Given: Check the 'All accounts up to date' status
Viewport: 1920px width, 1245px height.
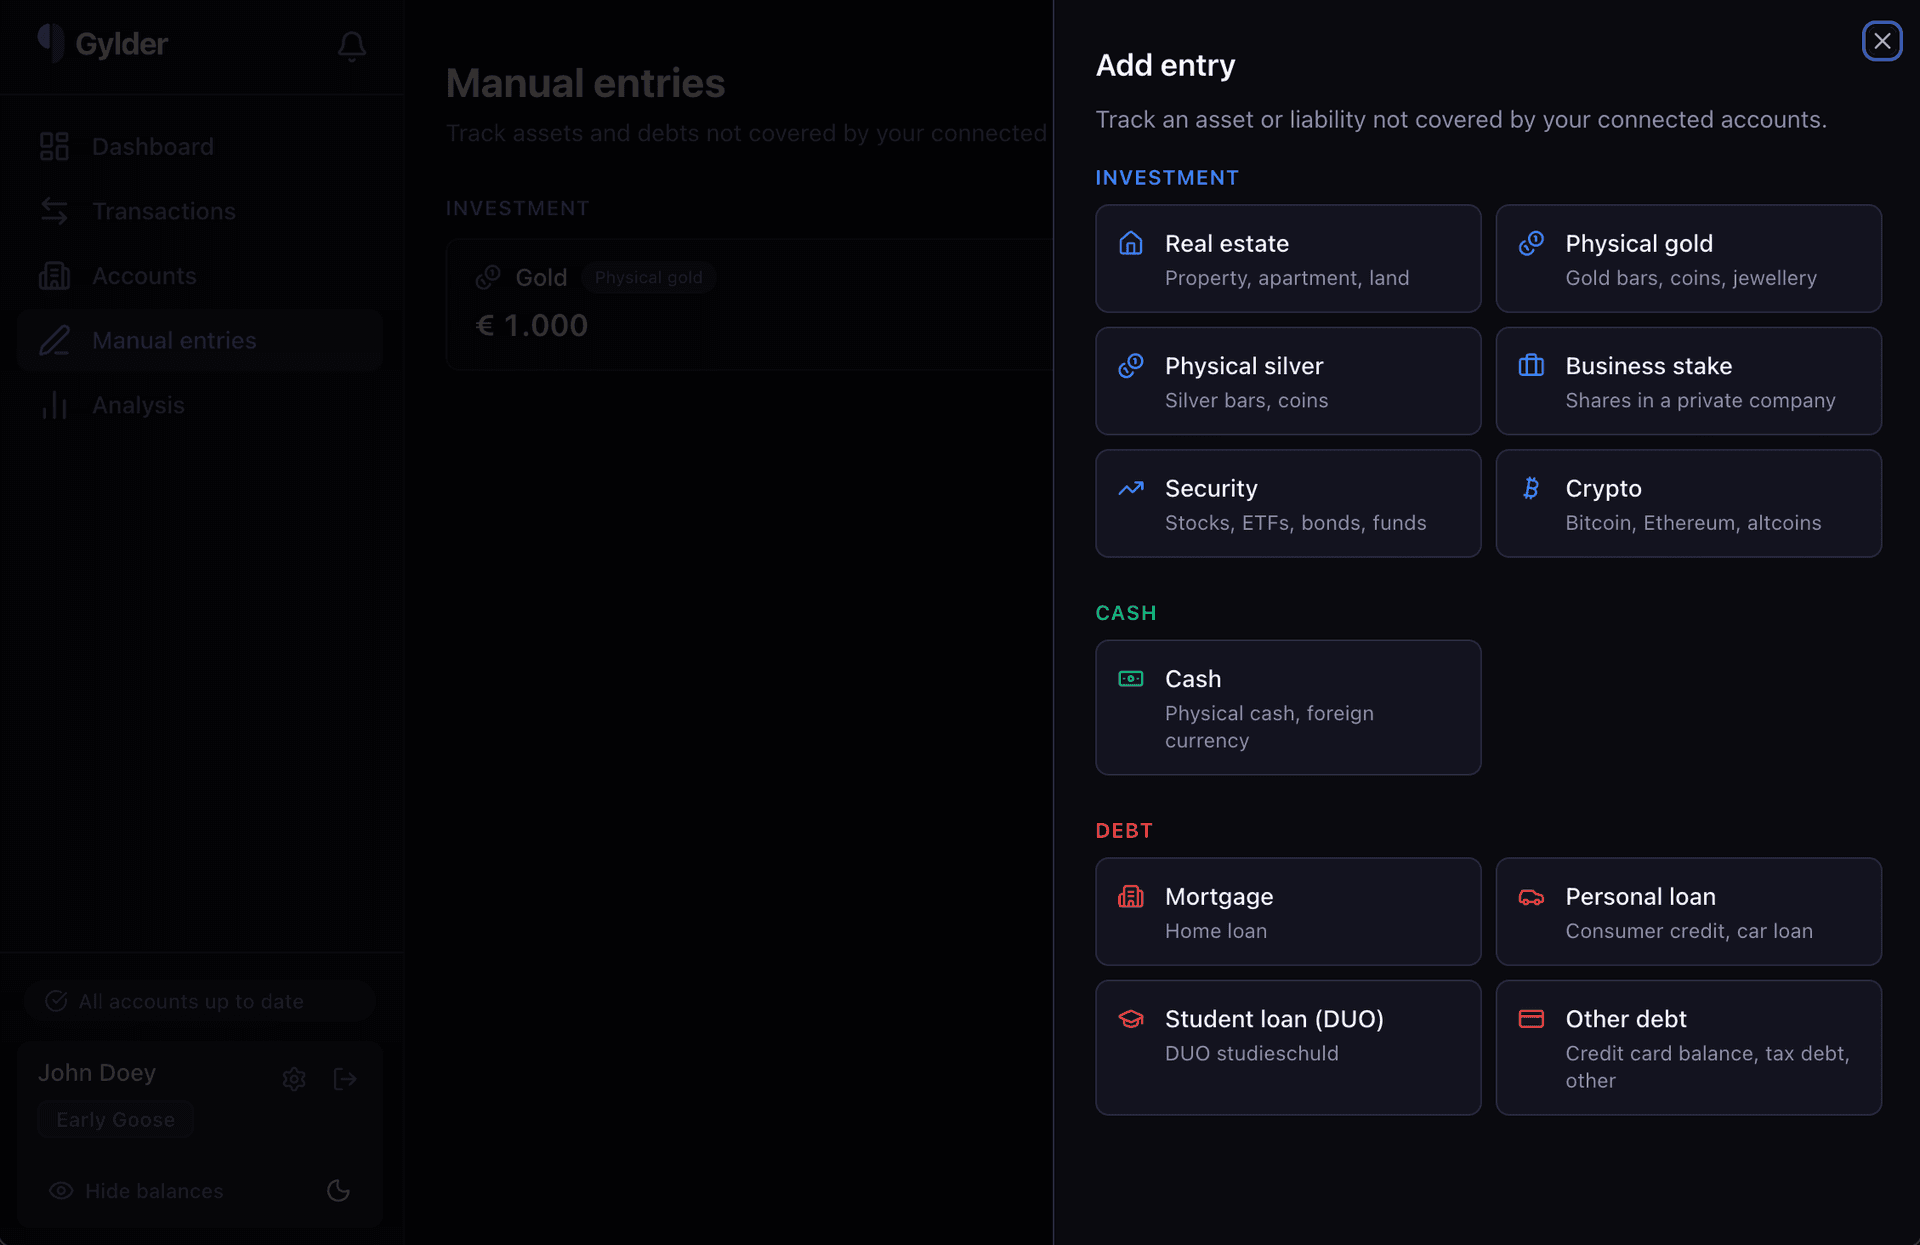Looking at the screenshot, I should [x=191, y=1000].
